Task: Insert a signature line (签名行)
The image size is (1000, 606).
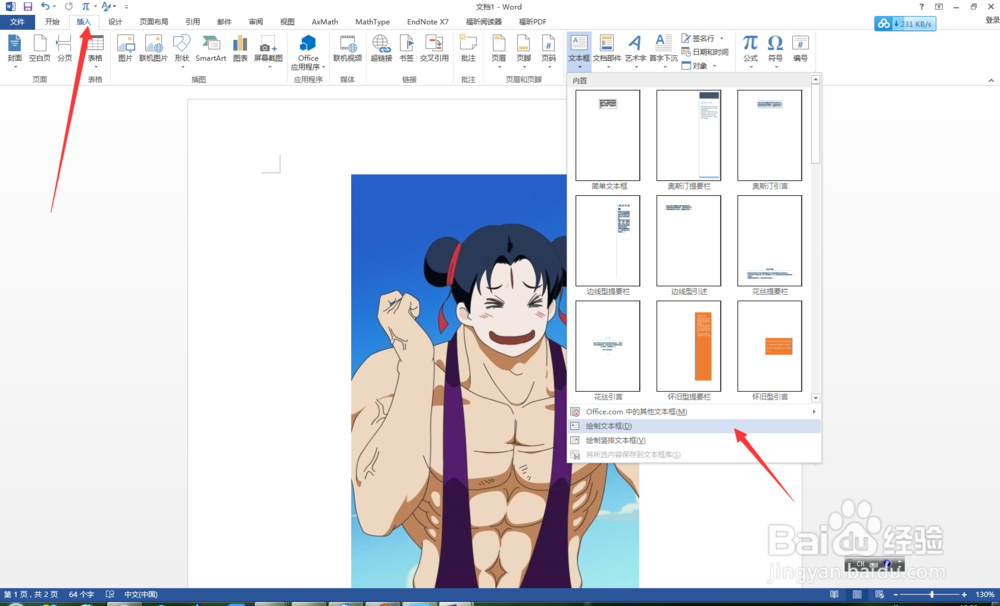Action: tap(703, 38)
